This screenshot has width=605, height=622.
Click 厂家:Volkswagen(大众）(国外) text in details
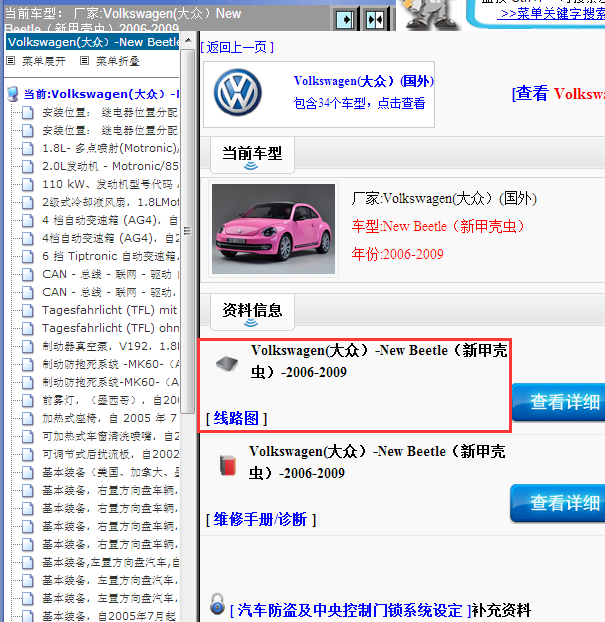[444, 198]
